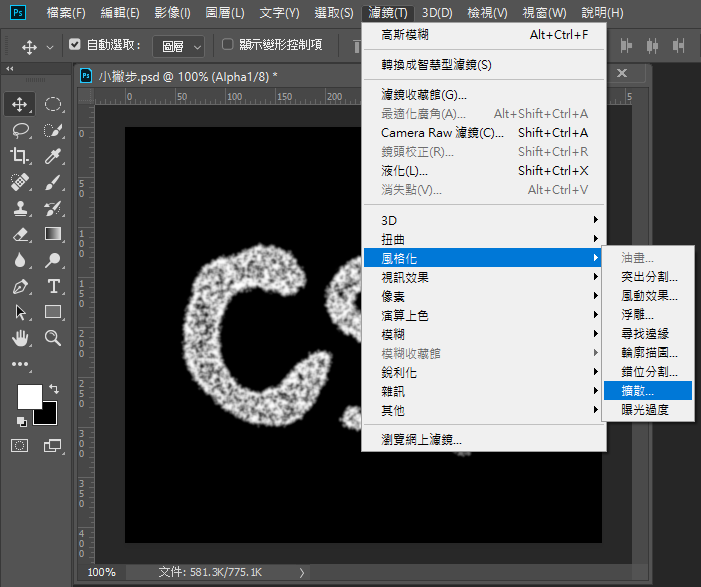Image resolution: width=701 pixels, height=587 pixels.
Task: Select the Dodge tool
Action: click(53, 260)
